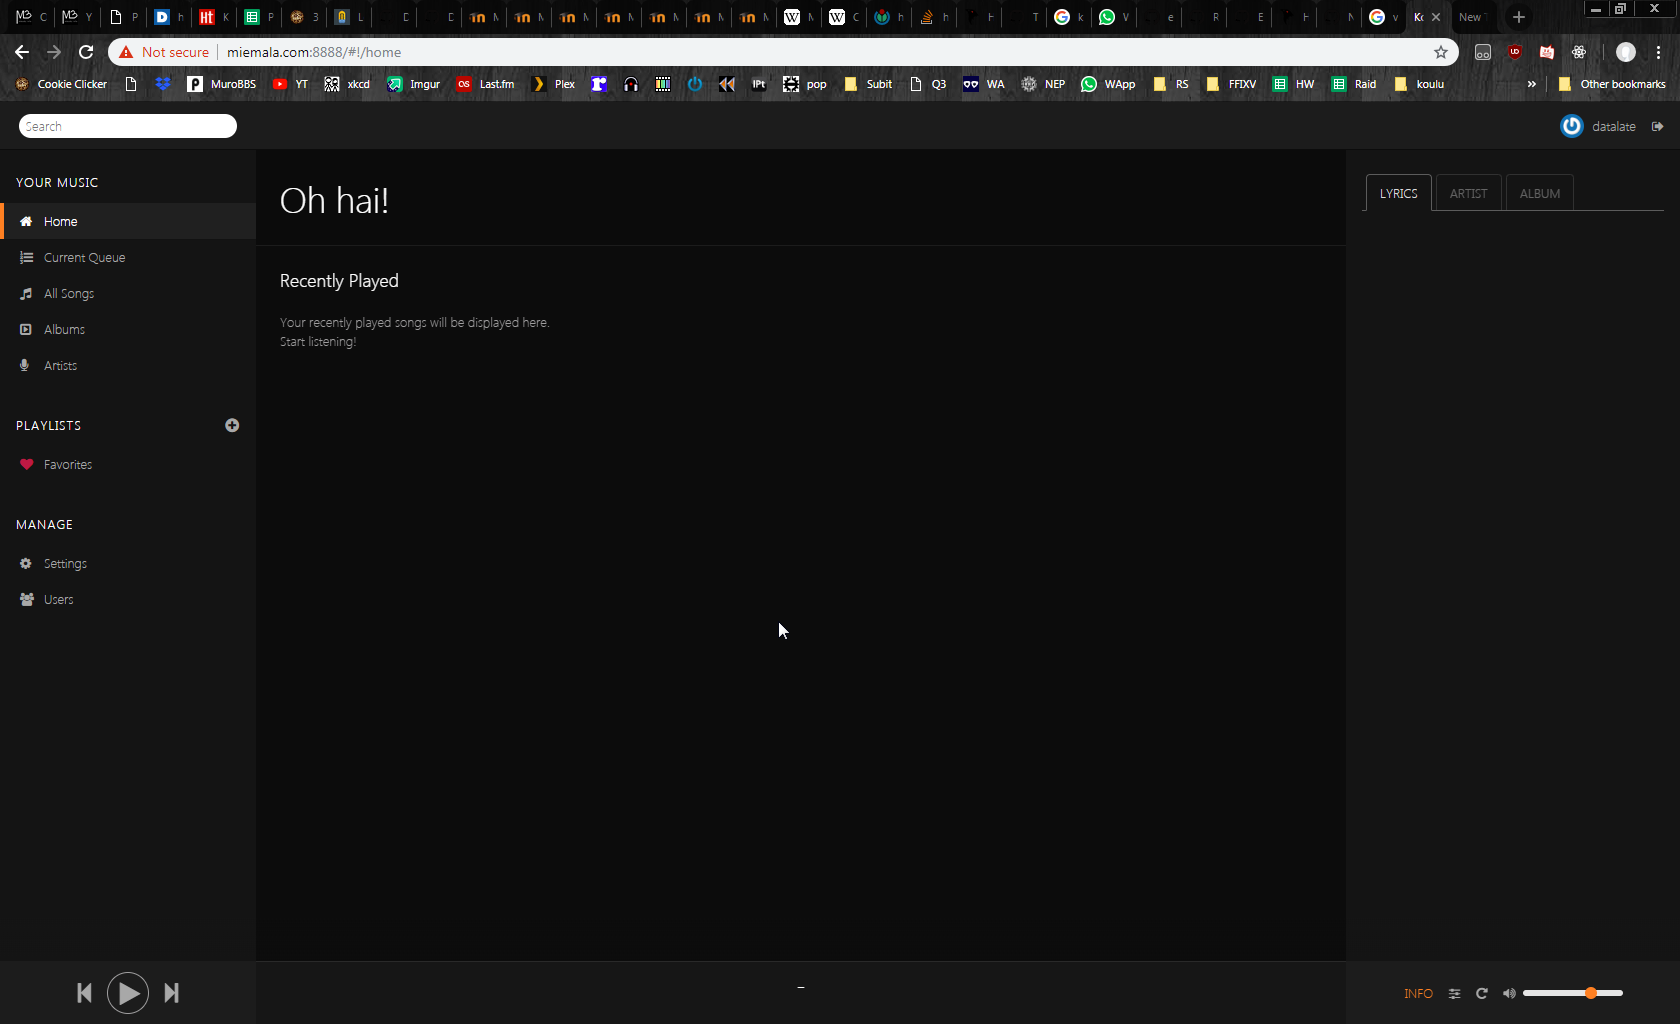Image resolution: width=1680 pixels, height=1024 pixels.
Task: Bookmark this page with star icon
Action: (x=1441, y=52)
